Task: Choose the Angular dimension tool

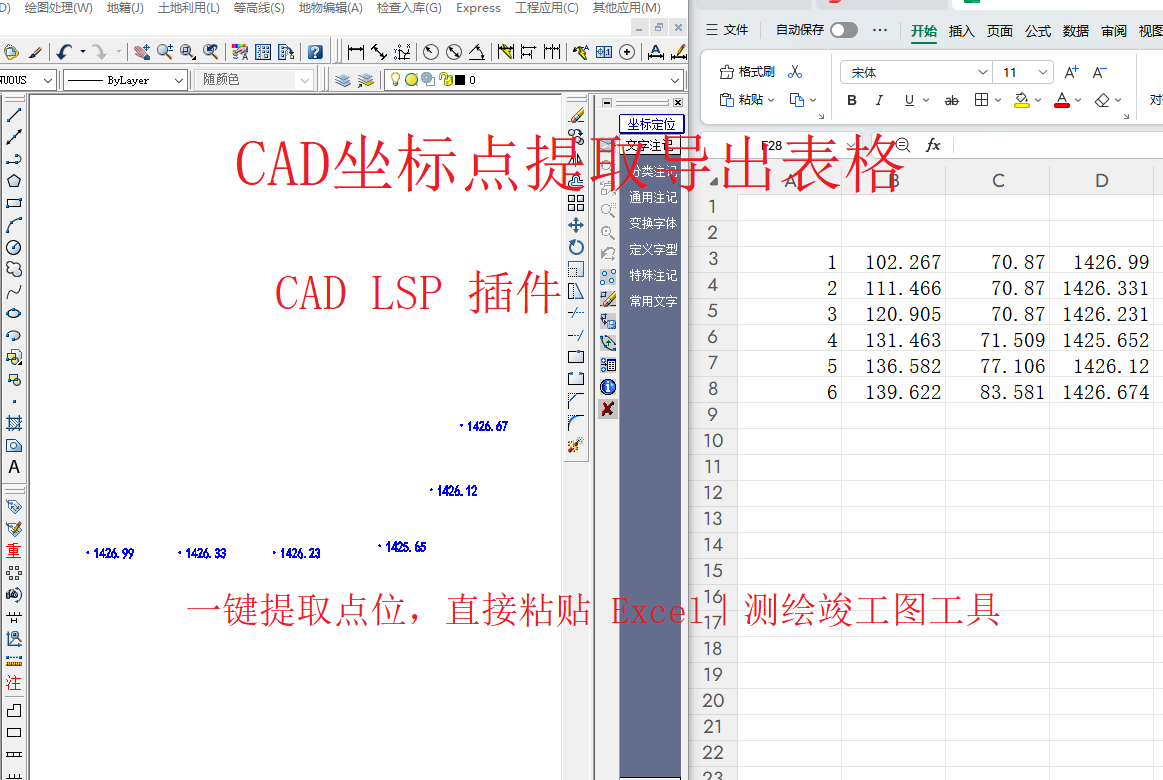Action: 477,51
